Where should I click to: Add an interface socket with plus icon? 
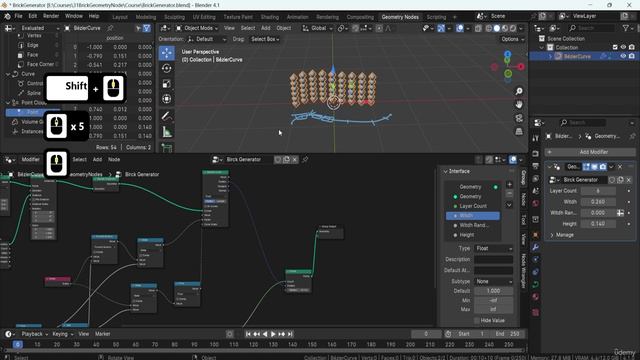click(x=509, y=184)
